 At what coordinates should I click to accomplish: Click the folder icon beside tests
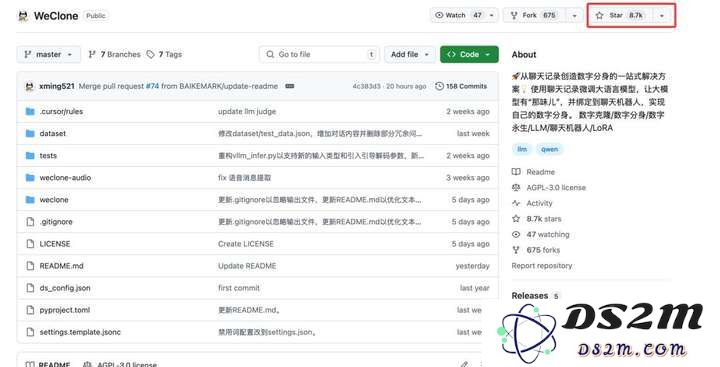[30, 156]
